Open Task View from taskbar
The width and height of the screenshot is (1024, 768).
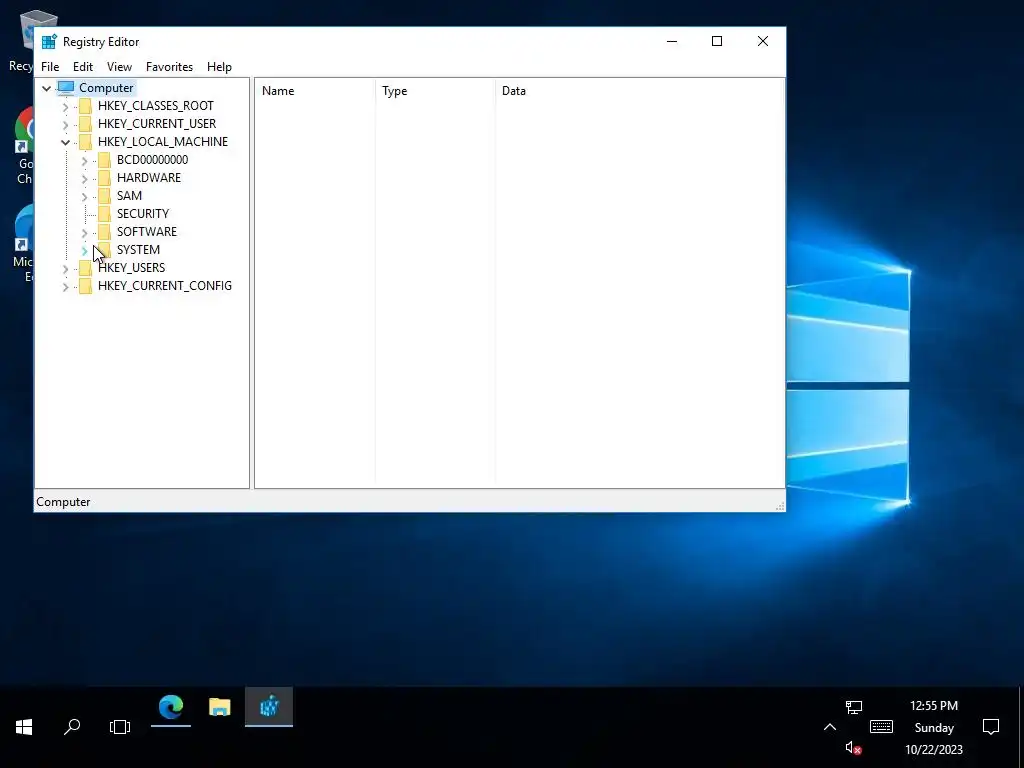click(x=120, y=727)
